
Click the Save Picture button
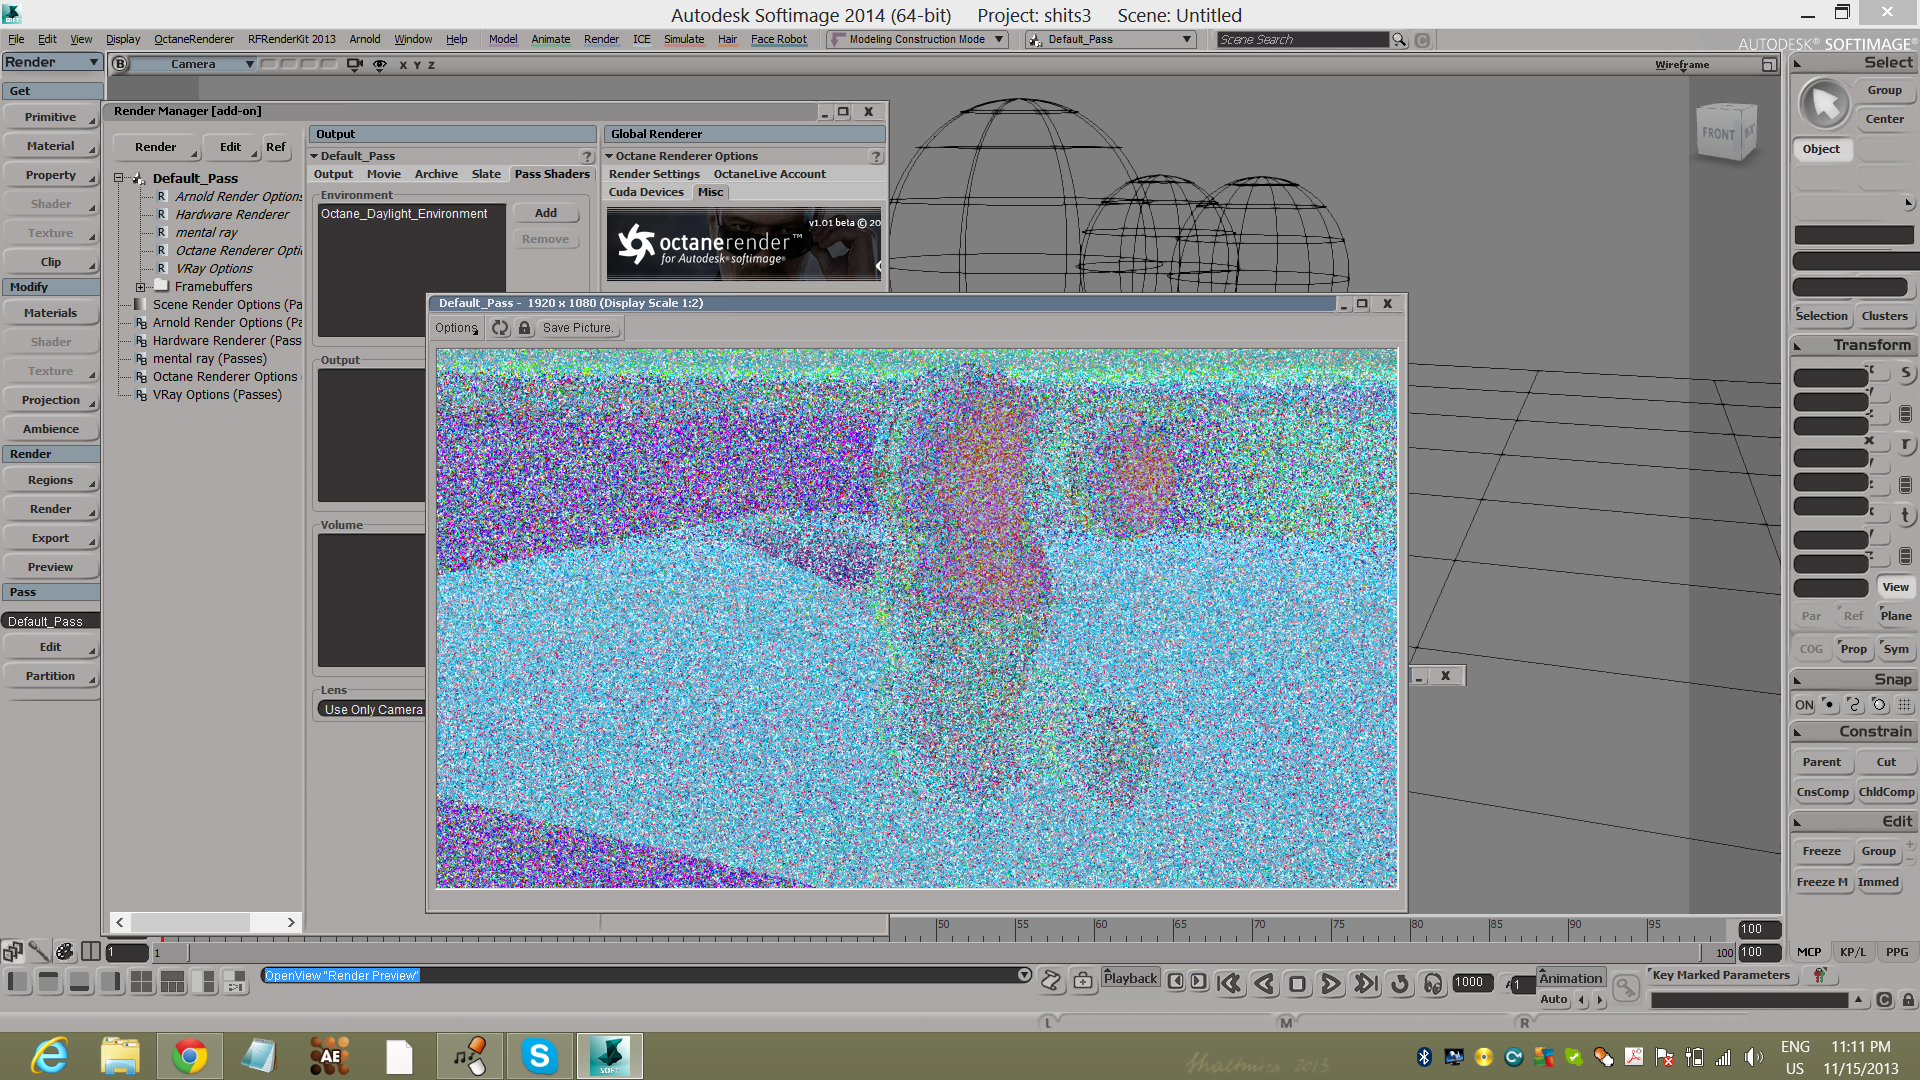point(577,328)
